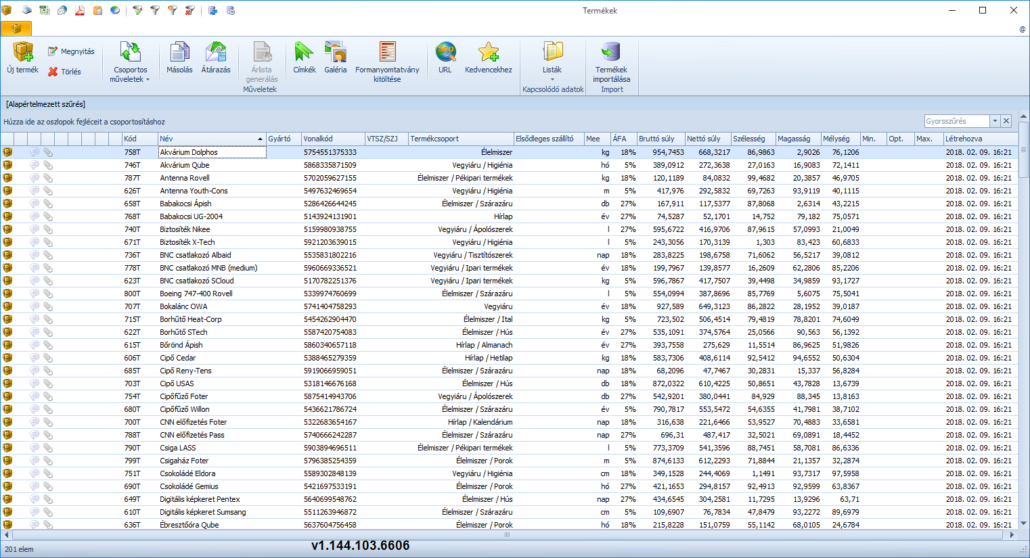The width and height of the screenshot is (1030, 558).
Task: Click the Gyorsszűrés quick filter field
Action: [x=956, y=121]
